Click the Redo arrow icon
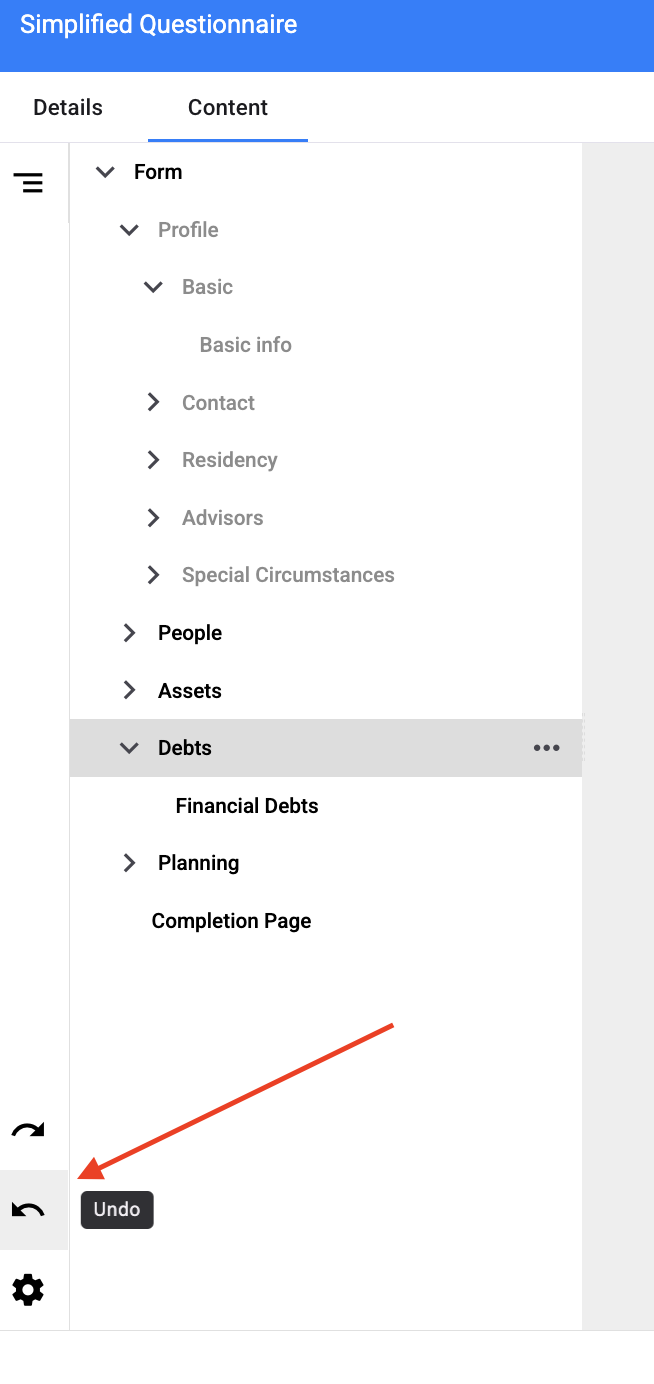 (x=28, y=1130)
